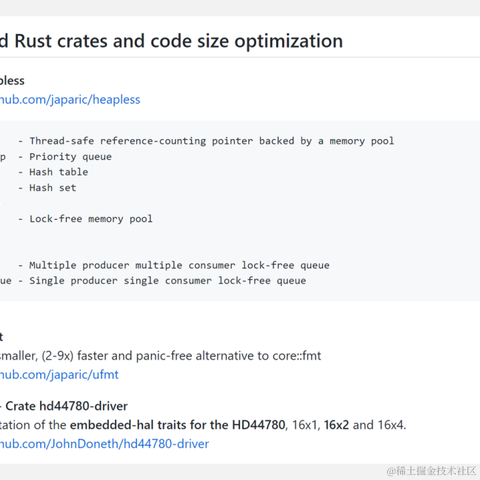Open the japaric/heapless GitHub link
480x480 pixels.
click(70, 100)
